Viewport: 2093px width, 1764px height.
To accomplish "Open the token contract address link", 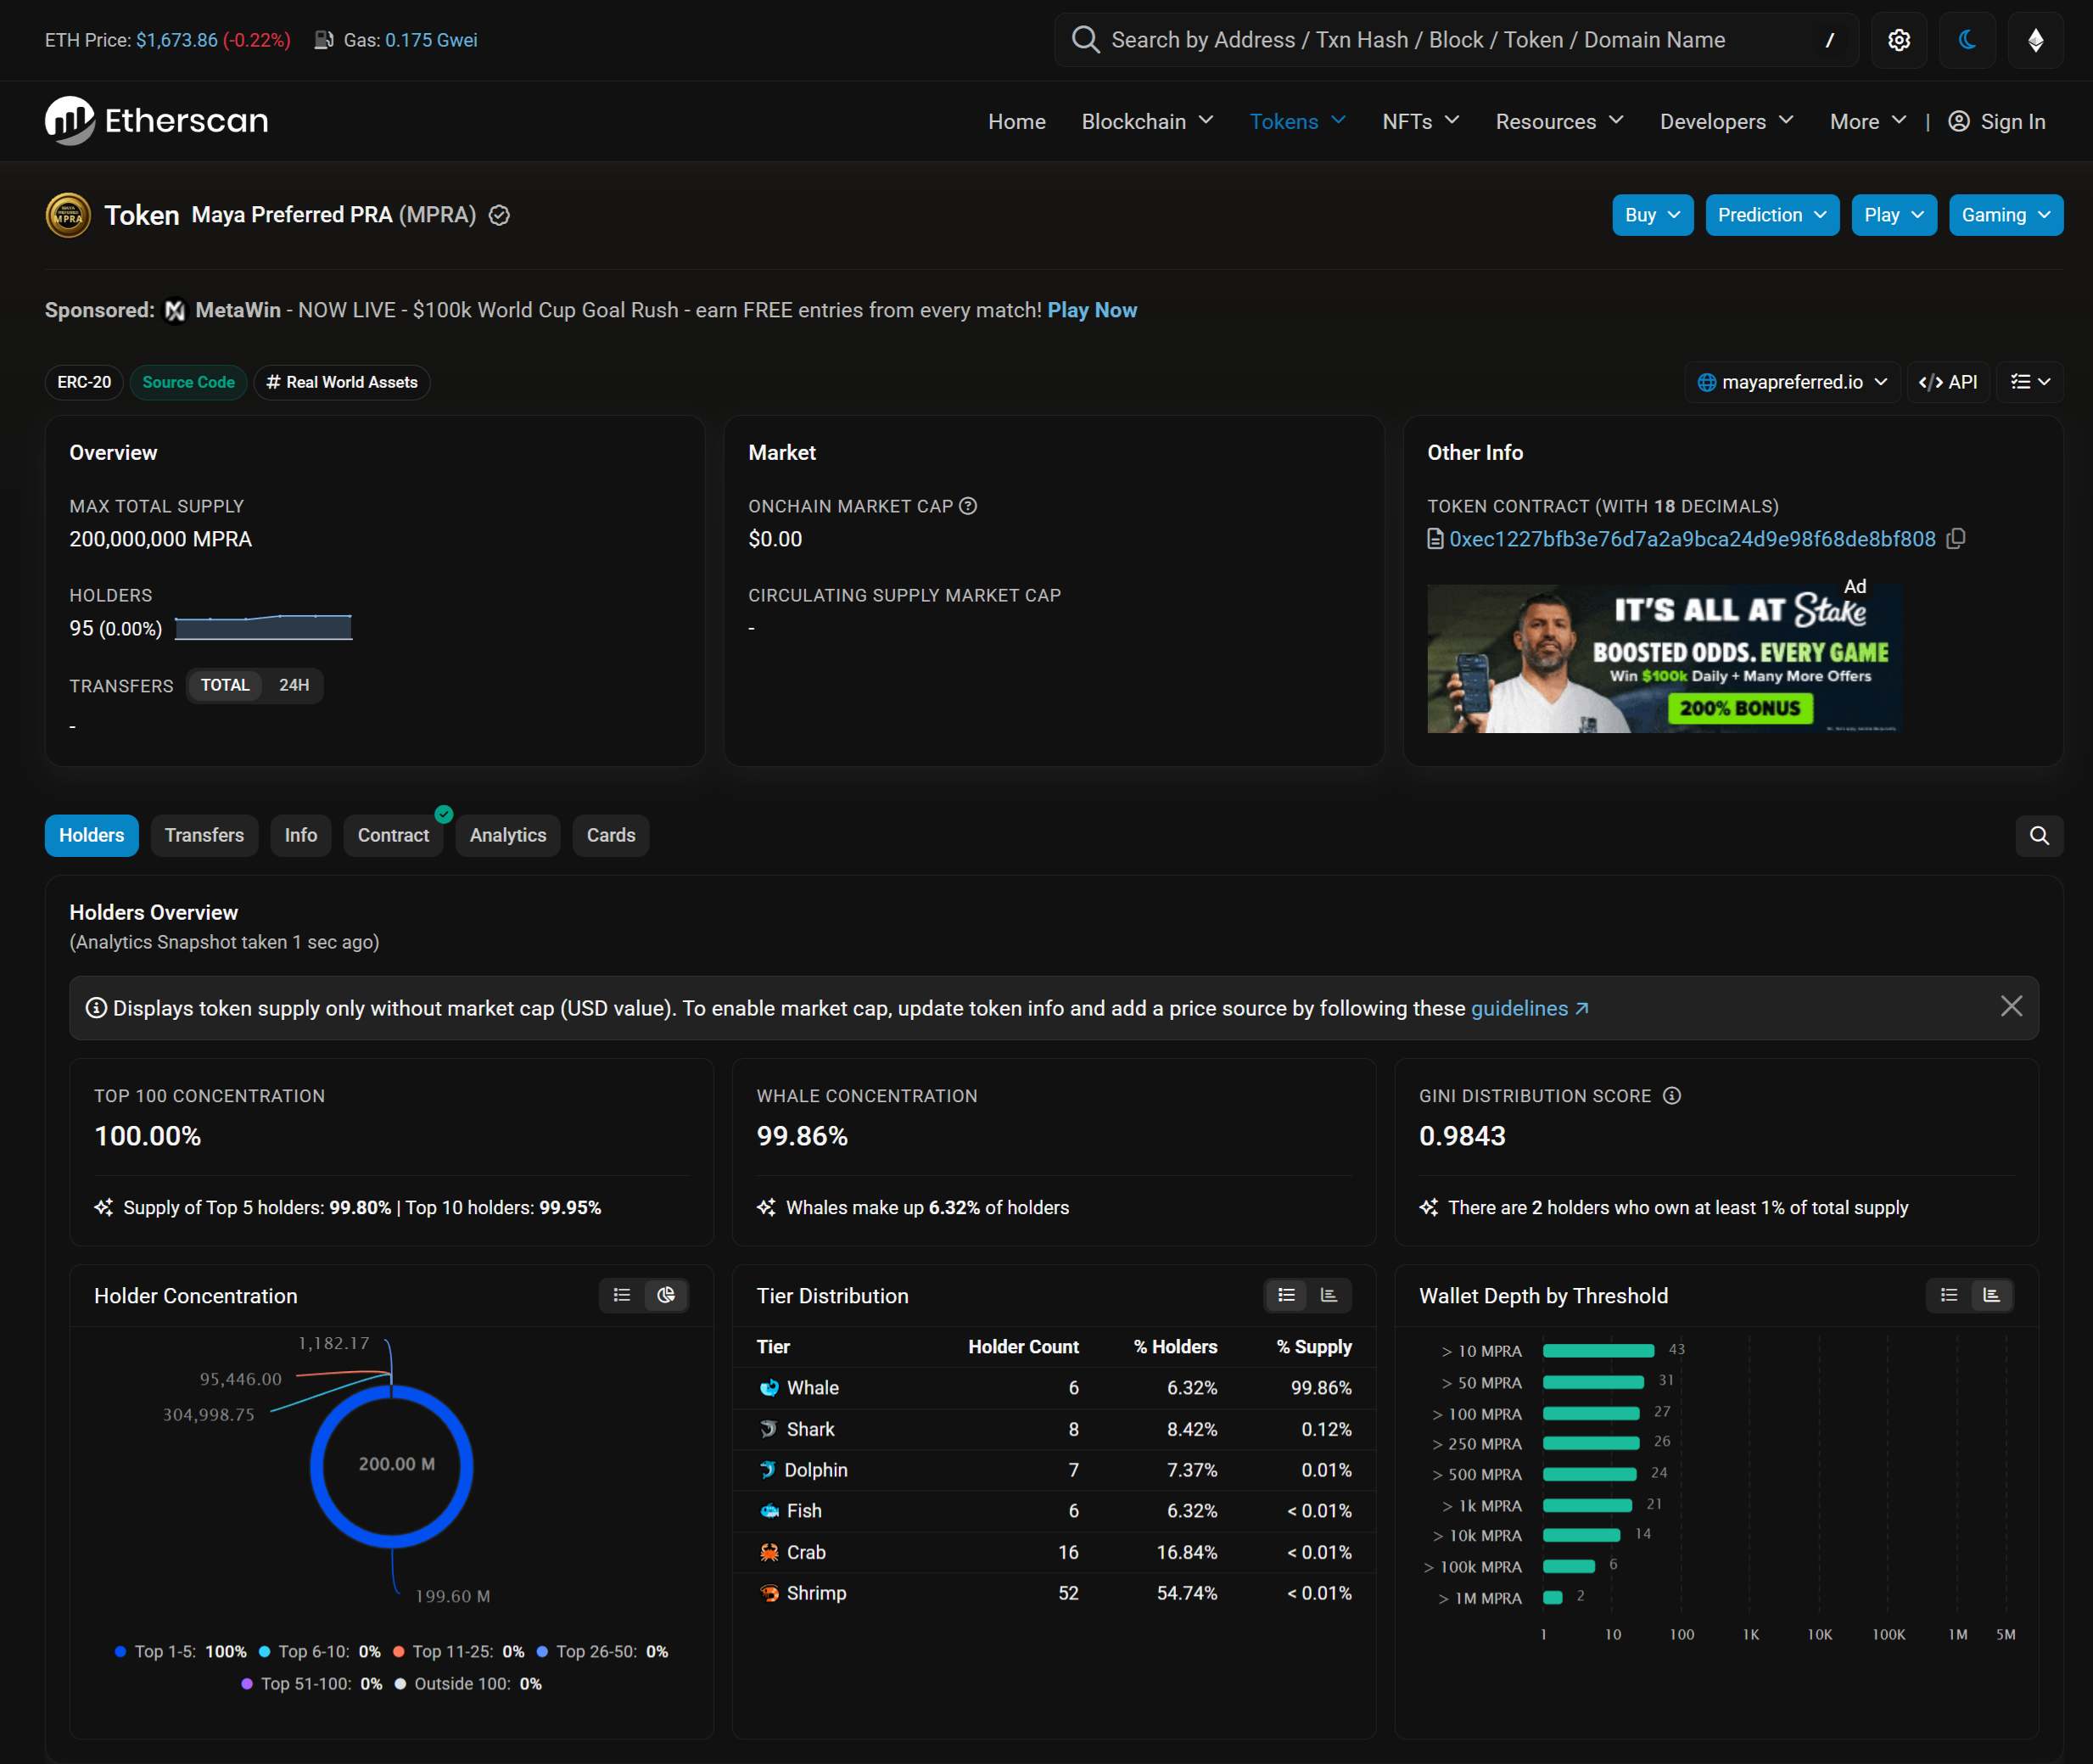I will pyautogui.click(x=1692, y=539).
